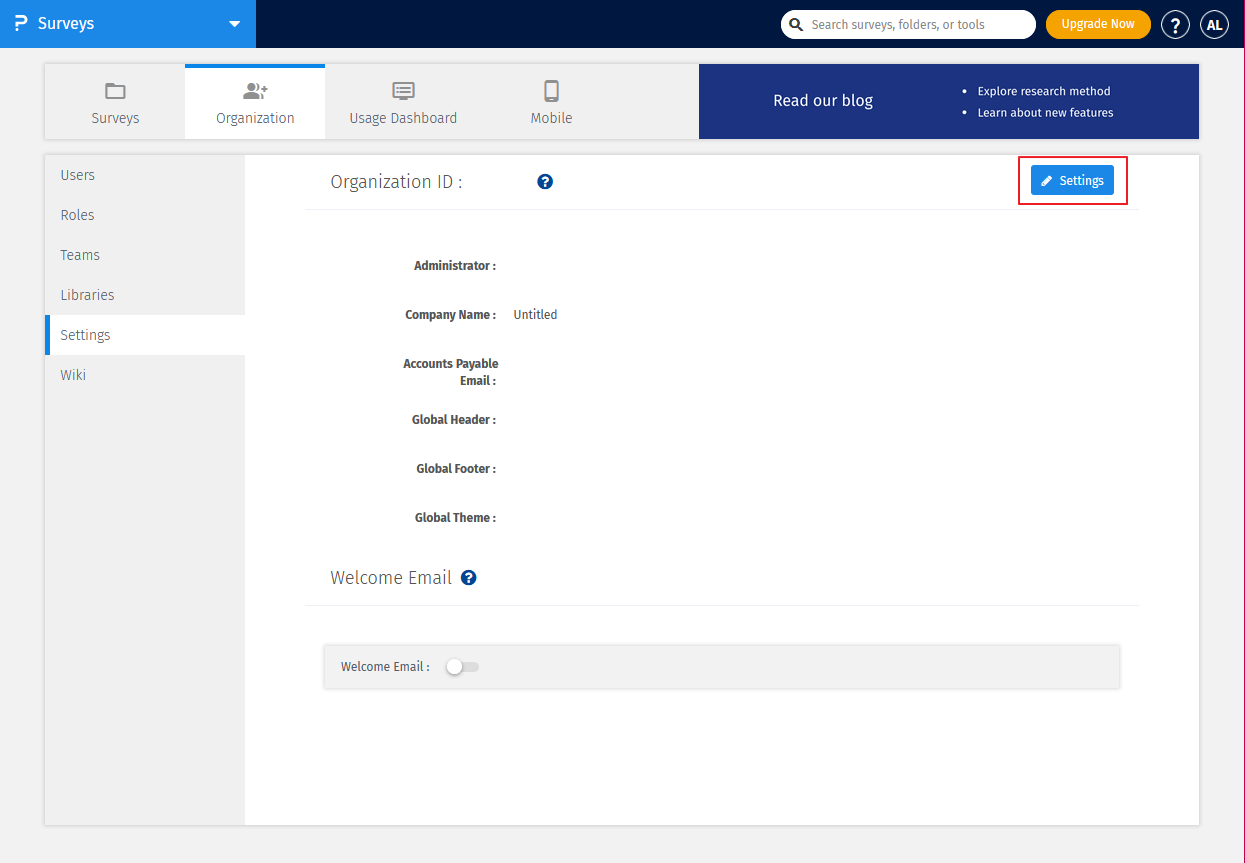Image resolution: width=1245 pixels, height=863 pixels.
Task: Open the help question mark icon
Action: click(1175, 25)
